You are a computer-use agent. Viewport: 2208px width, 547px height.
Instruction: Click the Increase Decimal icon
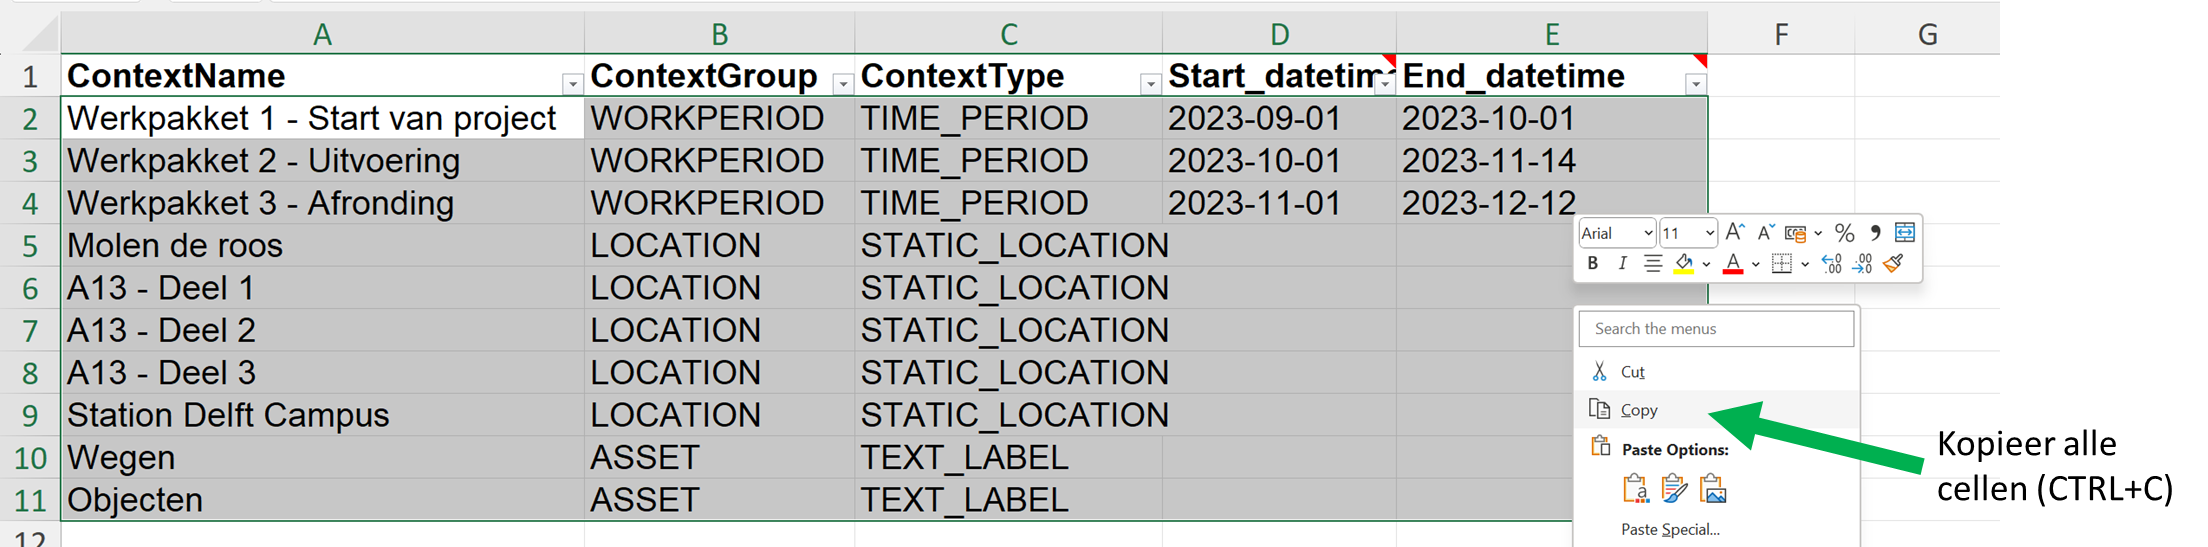[1831, 264]
